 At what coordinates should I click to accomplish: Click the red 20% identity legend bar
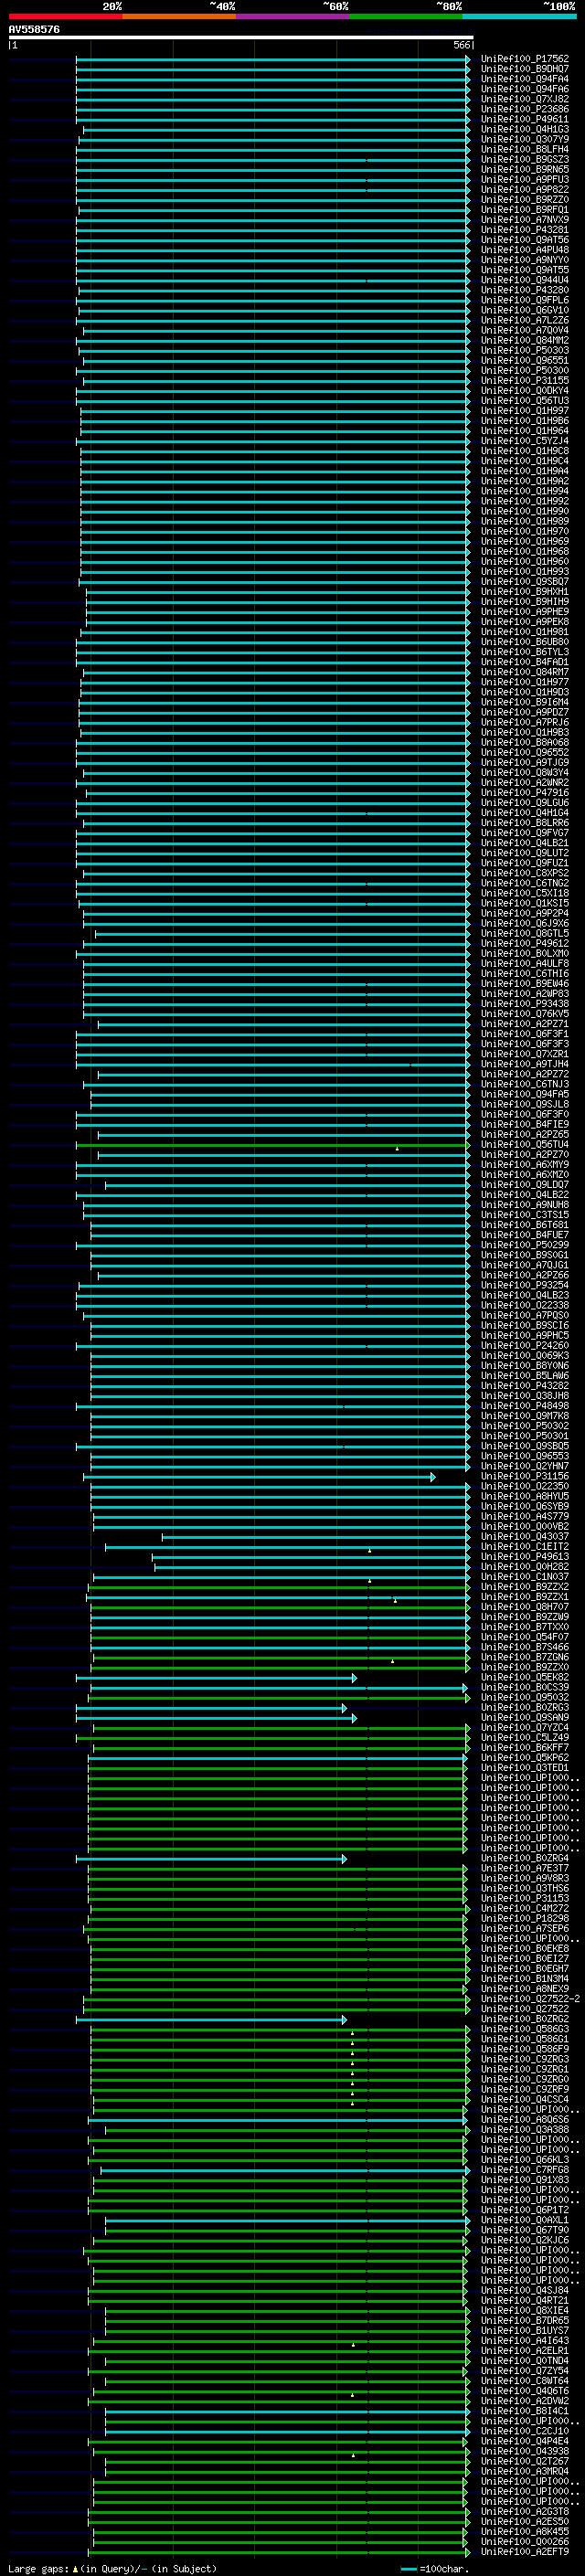click(x=65, y=16)
